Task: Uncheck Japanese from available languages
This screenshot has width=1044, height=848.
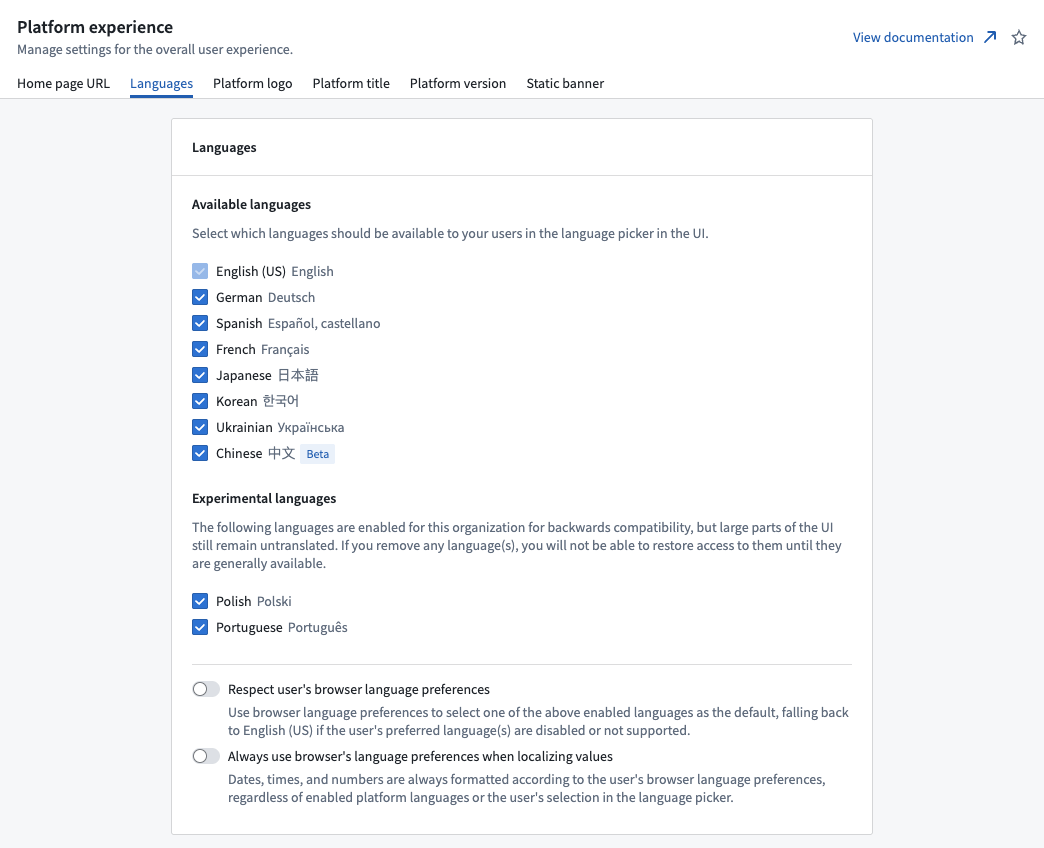Action: pyautogui.click(x=200, y=375)
